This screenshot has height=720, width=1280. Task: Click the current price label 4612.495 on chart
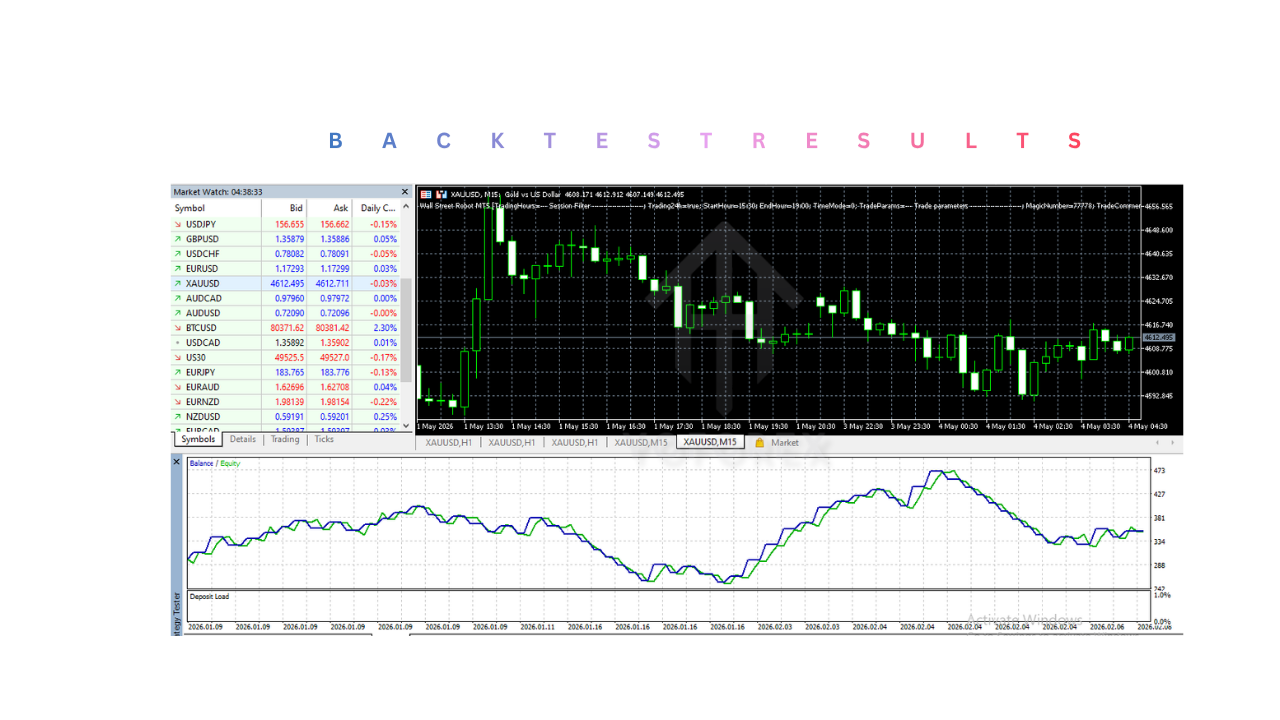pyautogui.click(x=1160, y=338)
